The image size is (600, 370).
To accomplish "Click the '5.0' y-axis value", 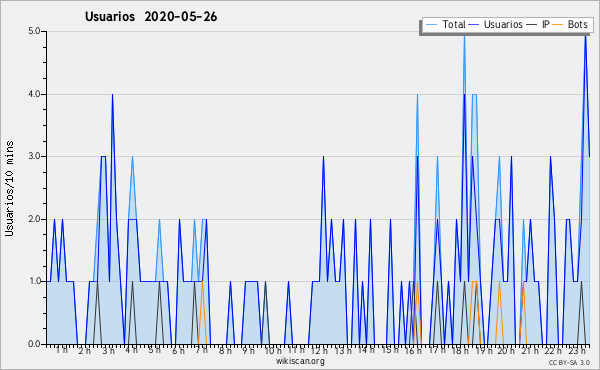I will click(x=34, y=31).
